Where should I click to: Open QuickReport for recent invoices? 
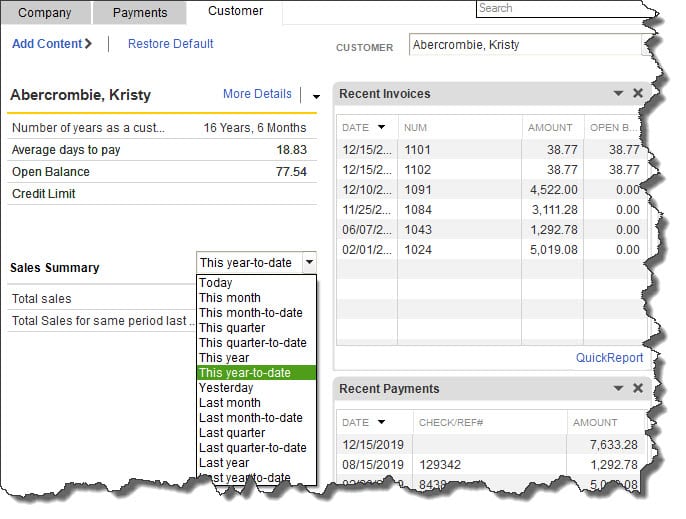[x=609, y=358]
